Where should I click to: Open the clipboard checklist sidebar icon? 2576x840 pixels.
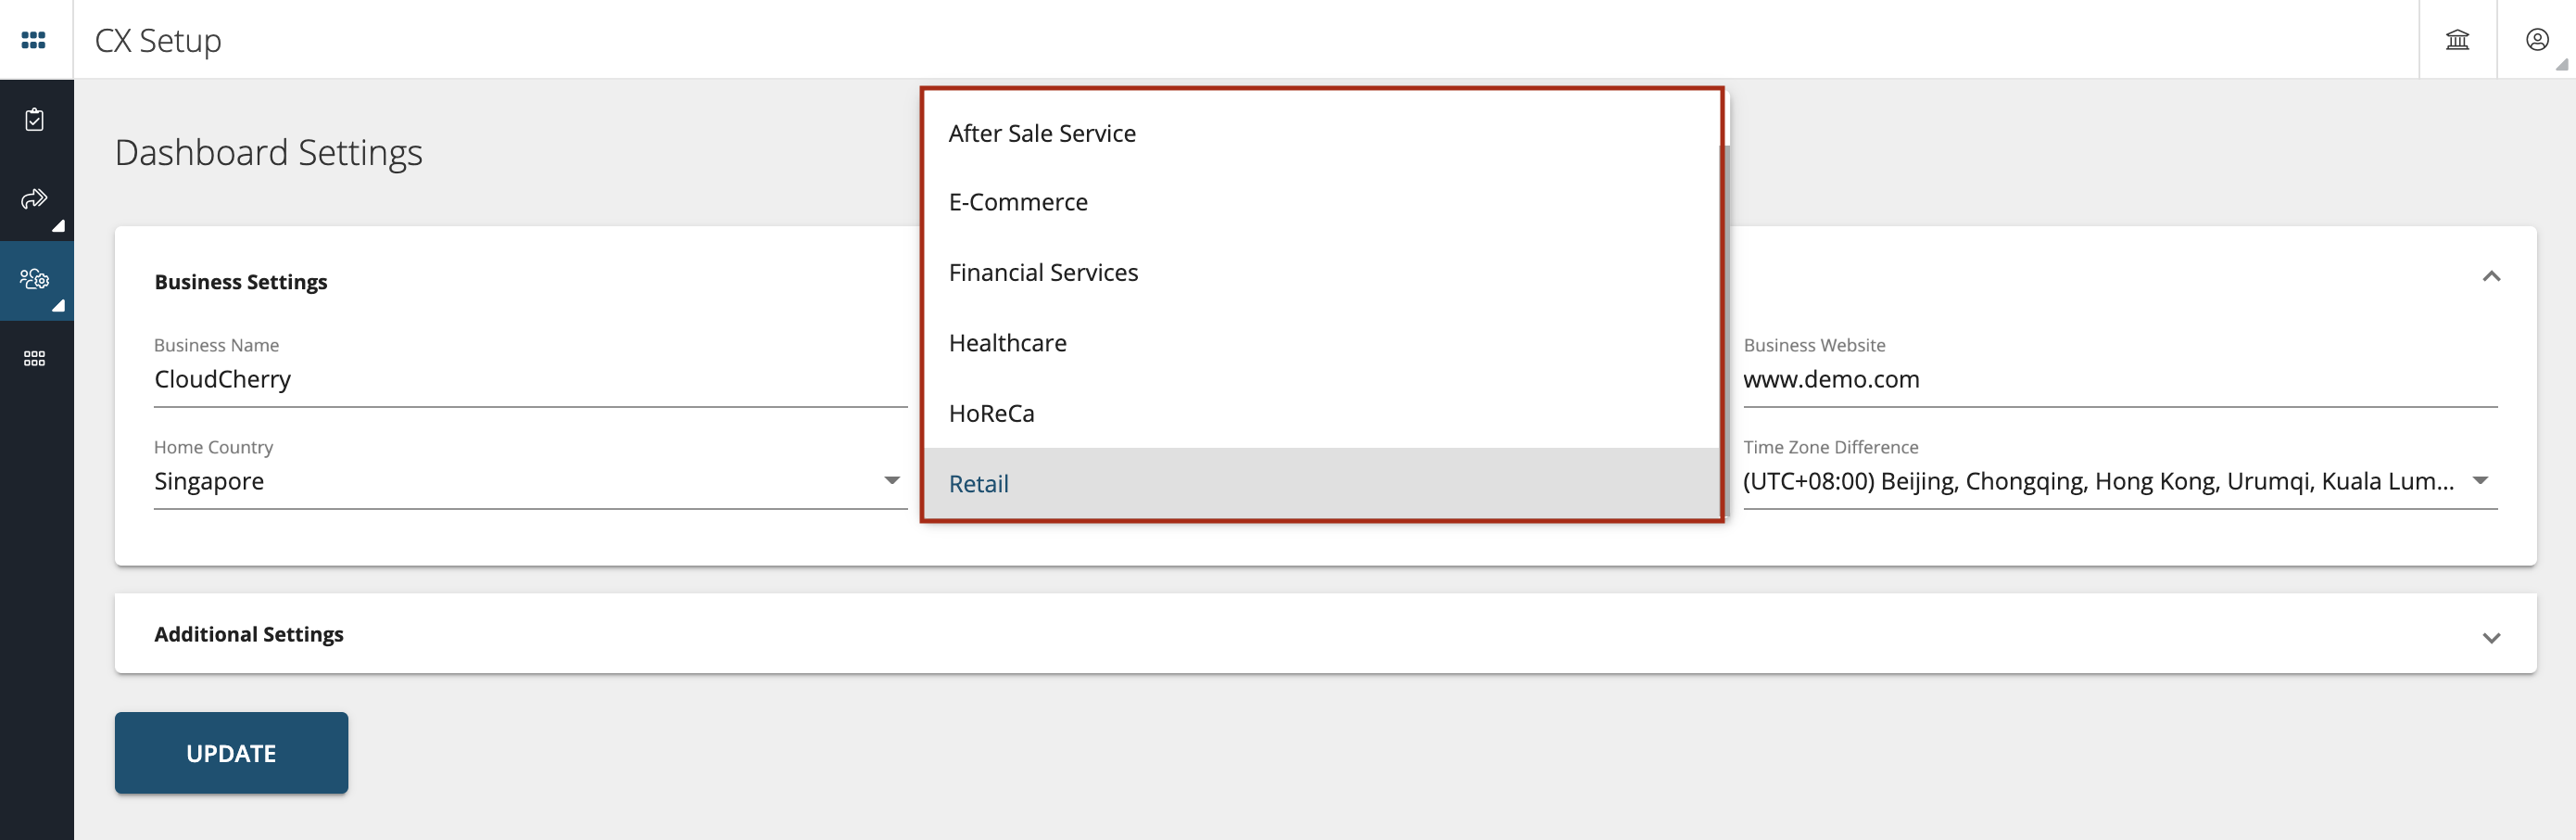click(35, 120)
